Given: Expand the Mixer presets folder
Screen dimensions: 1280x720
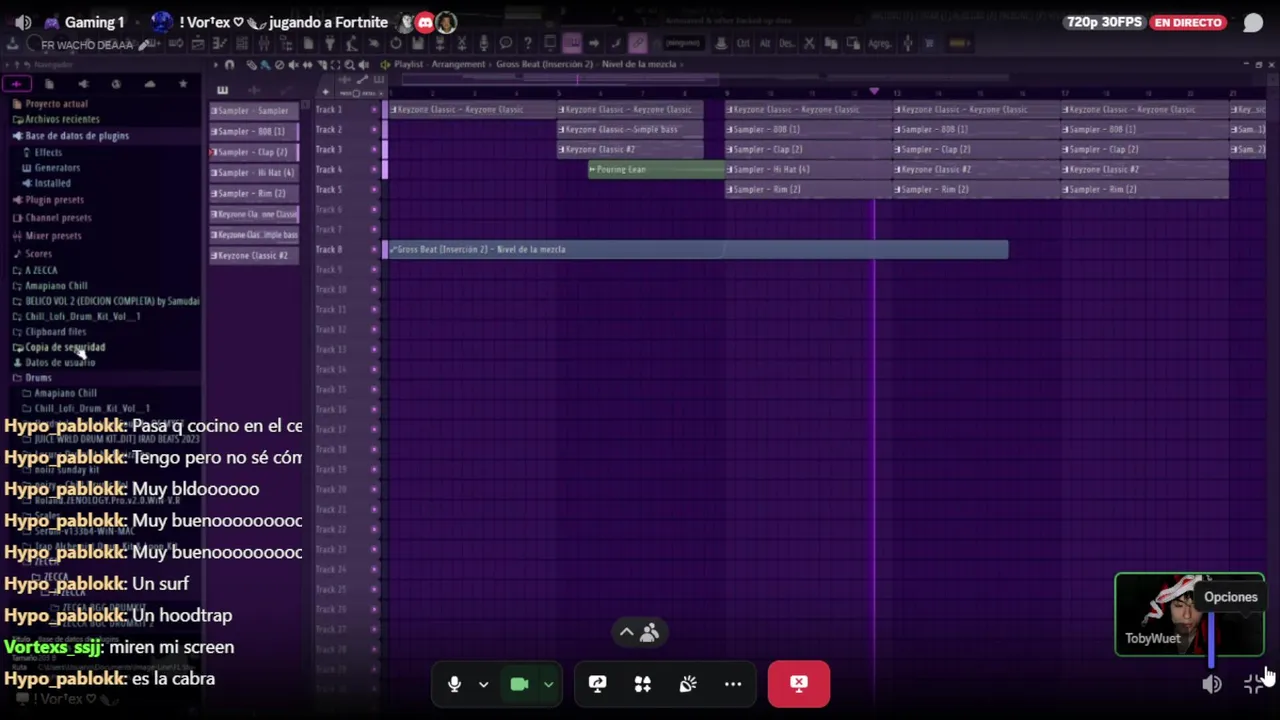Looking at the screenshot, I should coord(47,236).
